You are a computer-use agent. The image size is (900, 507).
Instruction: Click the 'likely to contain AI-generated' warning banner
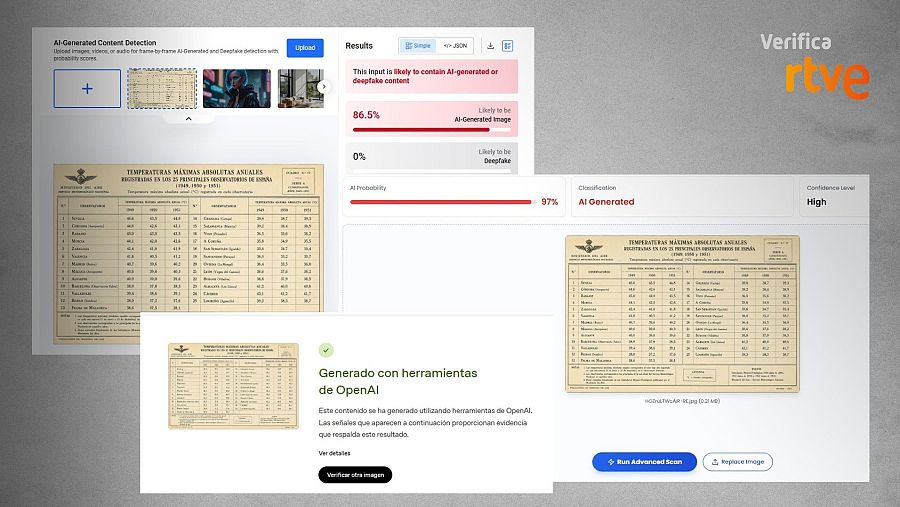[x=432, y=76]
